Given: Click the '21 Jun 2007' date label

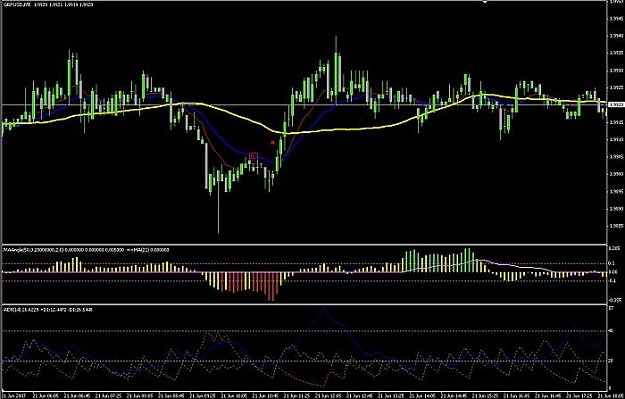Looking at the screenshot, I should point(13,396).
